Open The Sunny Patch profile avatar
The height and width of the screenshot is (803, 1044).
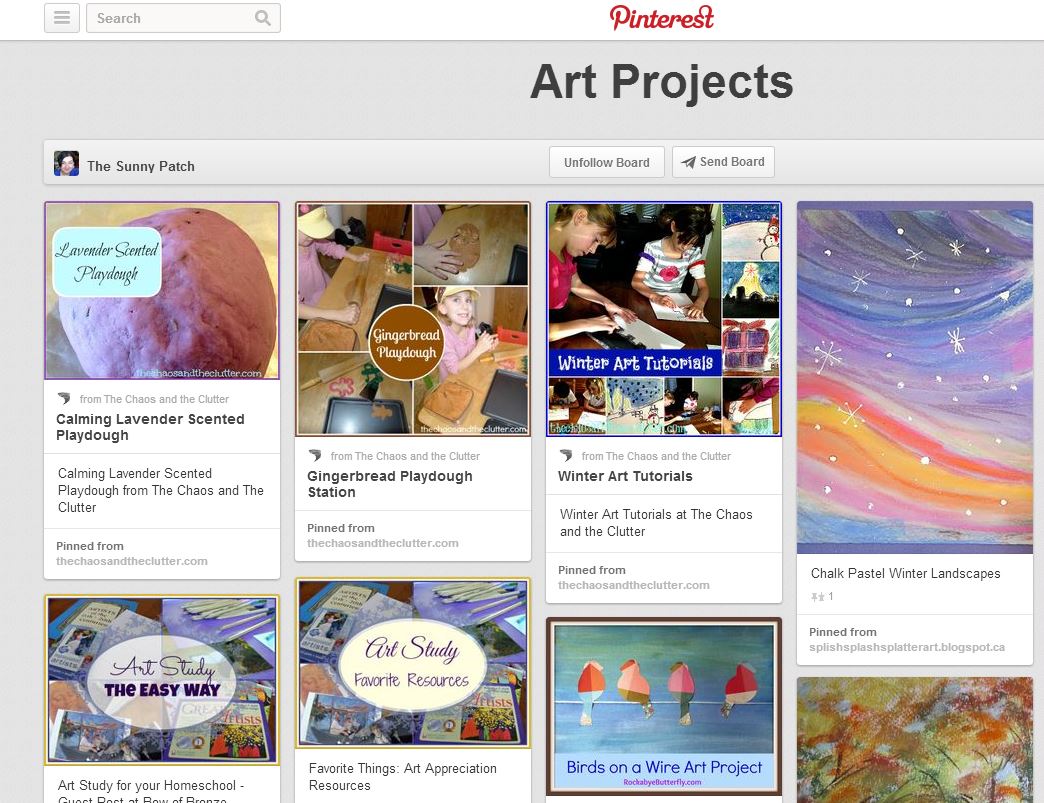[x=67, y=164]
